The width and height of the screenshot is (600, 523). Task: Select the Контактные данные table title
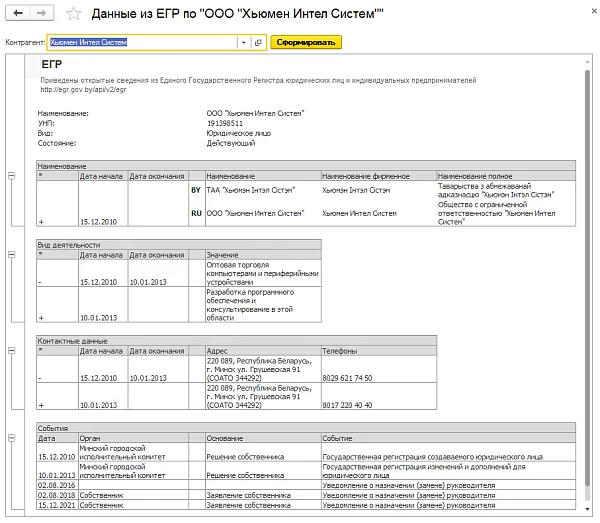click(72, 341)
